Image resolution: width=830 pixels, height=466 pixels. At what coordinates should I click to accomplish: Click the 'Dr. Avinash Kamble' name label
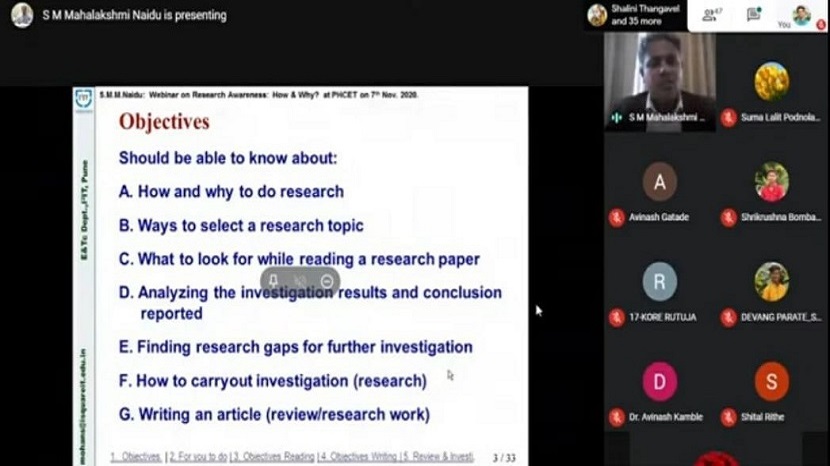coord(666,417)
